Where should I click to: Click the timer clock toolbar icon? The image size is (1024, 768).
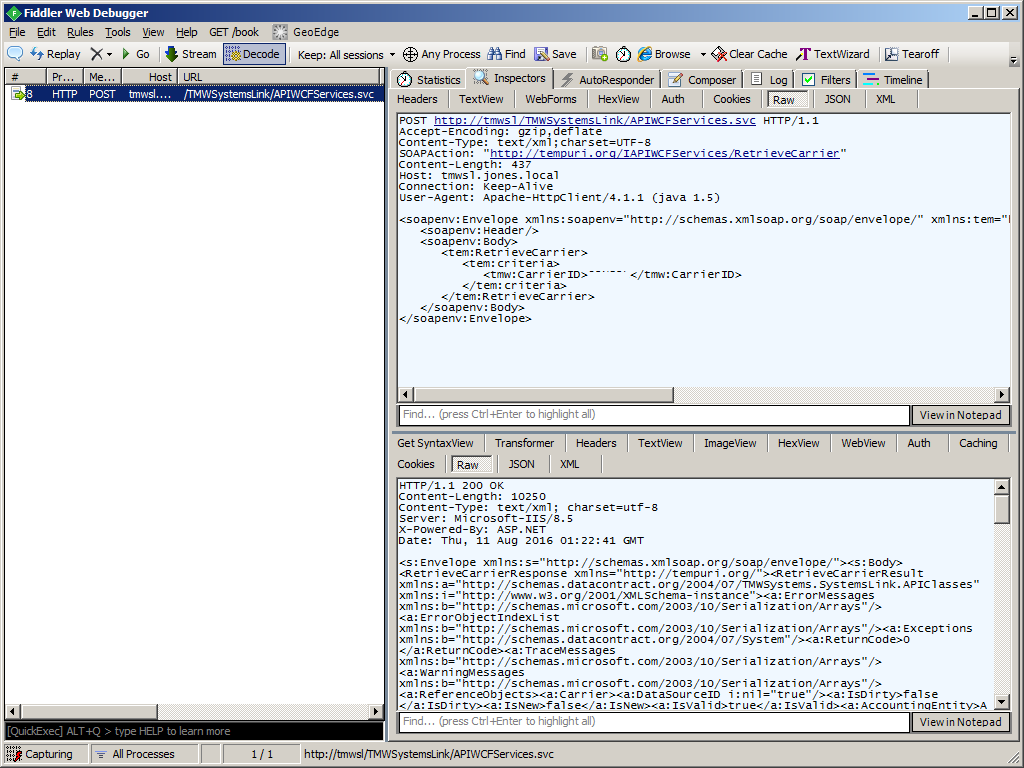point(623,54)
